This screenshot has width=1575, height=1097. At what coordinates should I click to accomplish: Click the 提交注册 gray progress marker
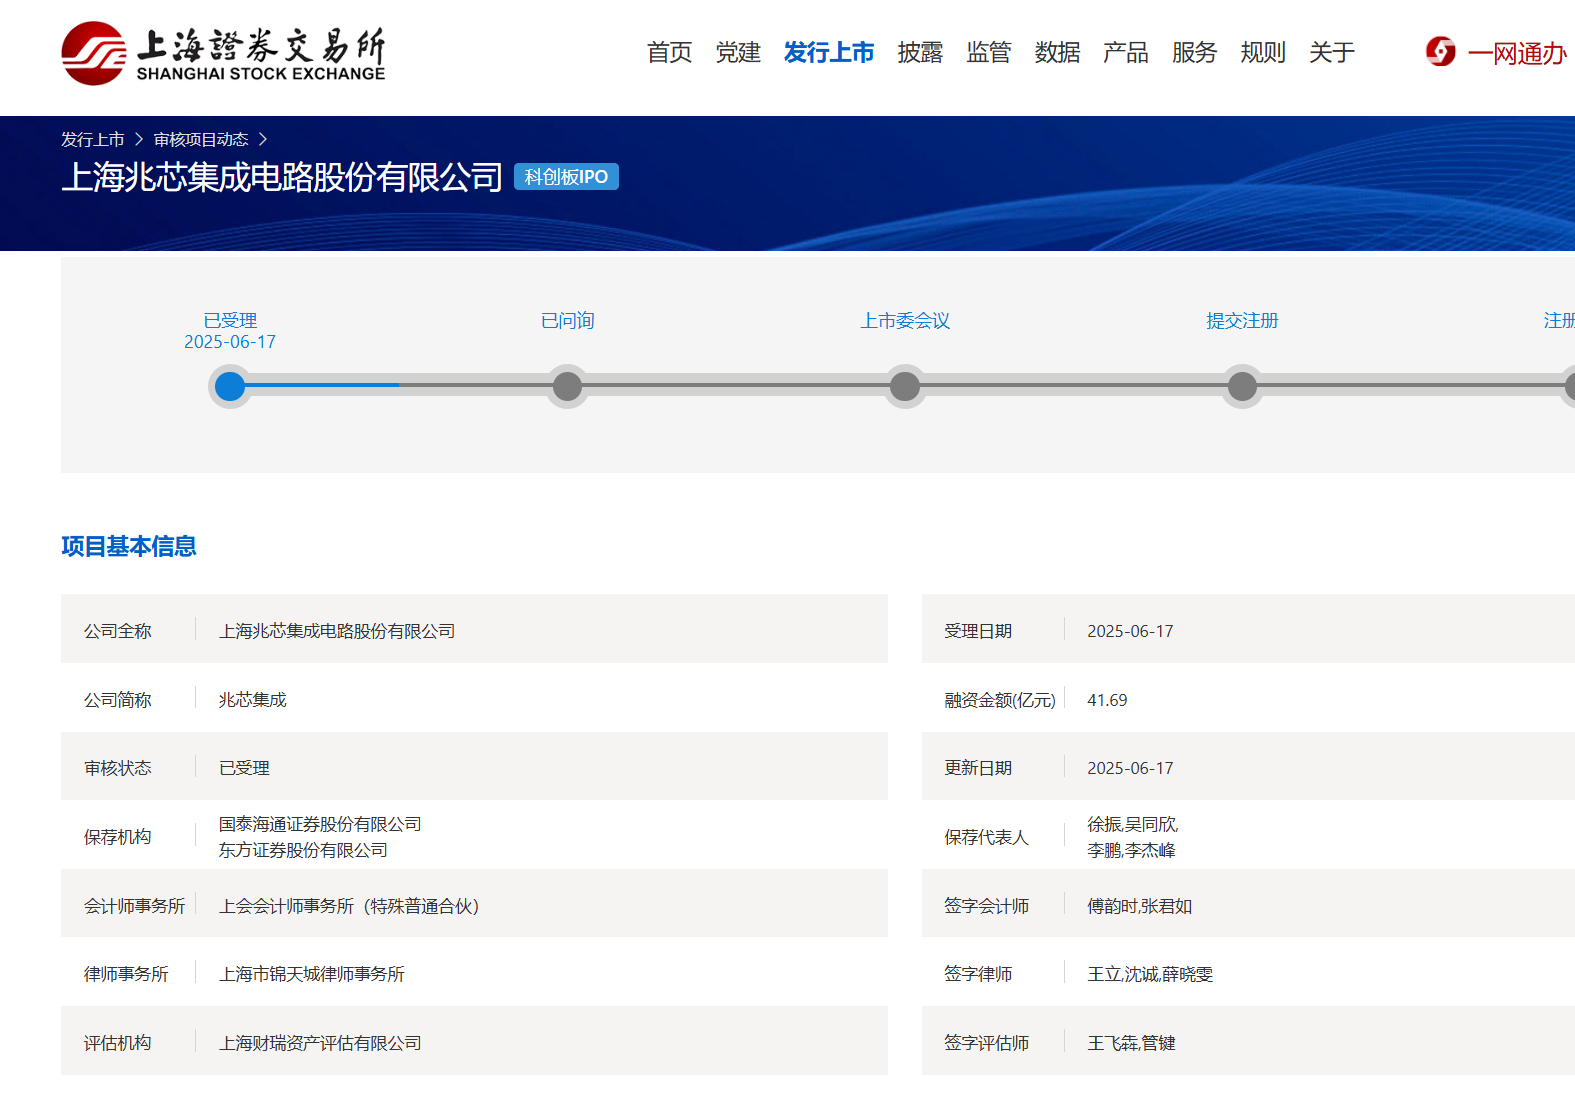[1242, 386]
